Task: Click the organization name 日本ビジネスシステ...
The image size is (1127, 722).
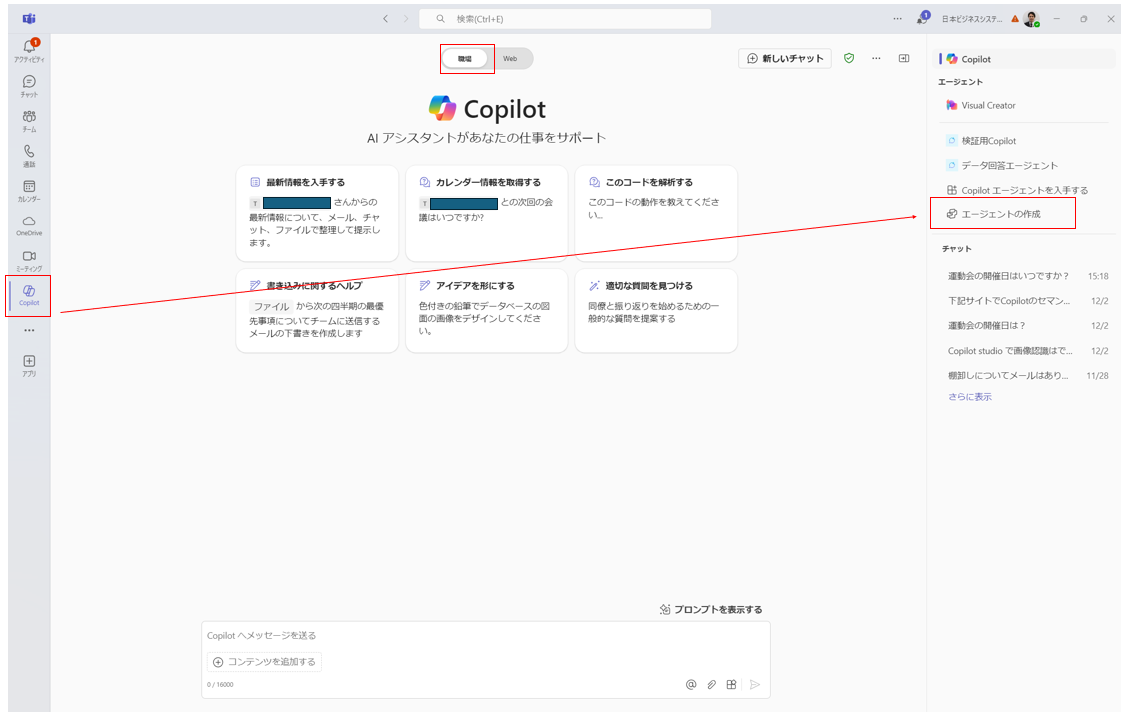Action: coord(972,19)
